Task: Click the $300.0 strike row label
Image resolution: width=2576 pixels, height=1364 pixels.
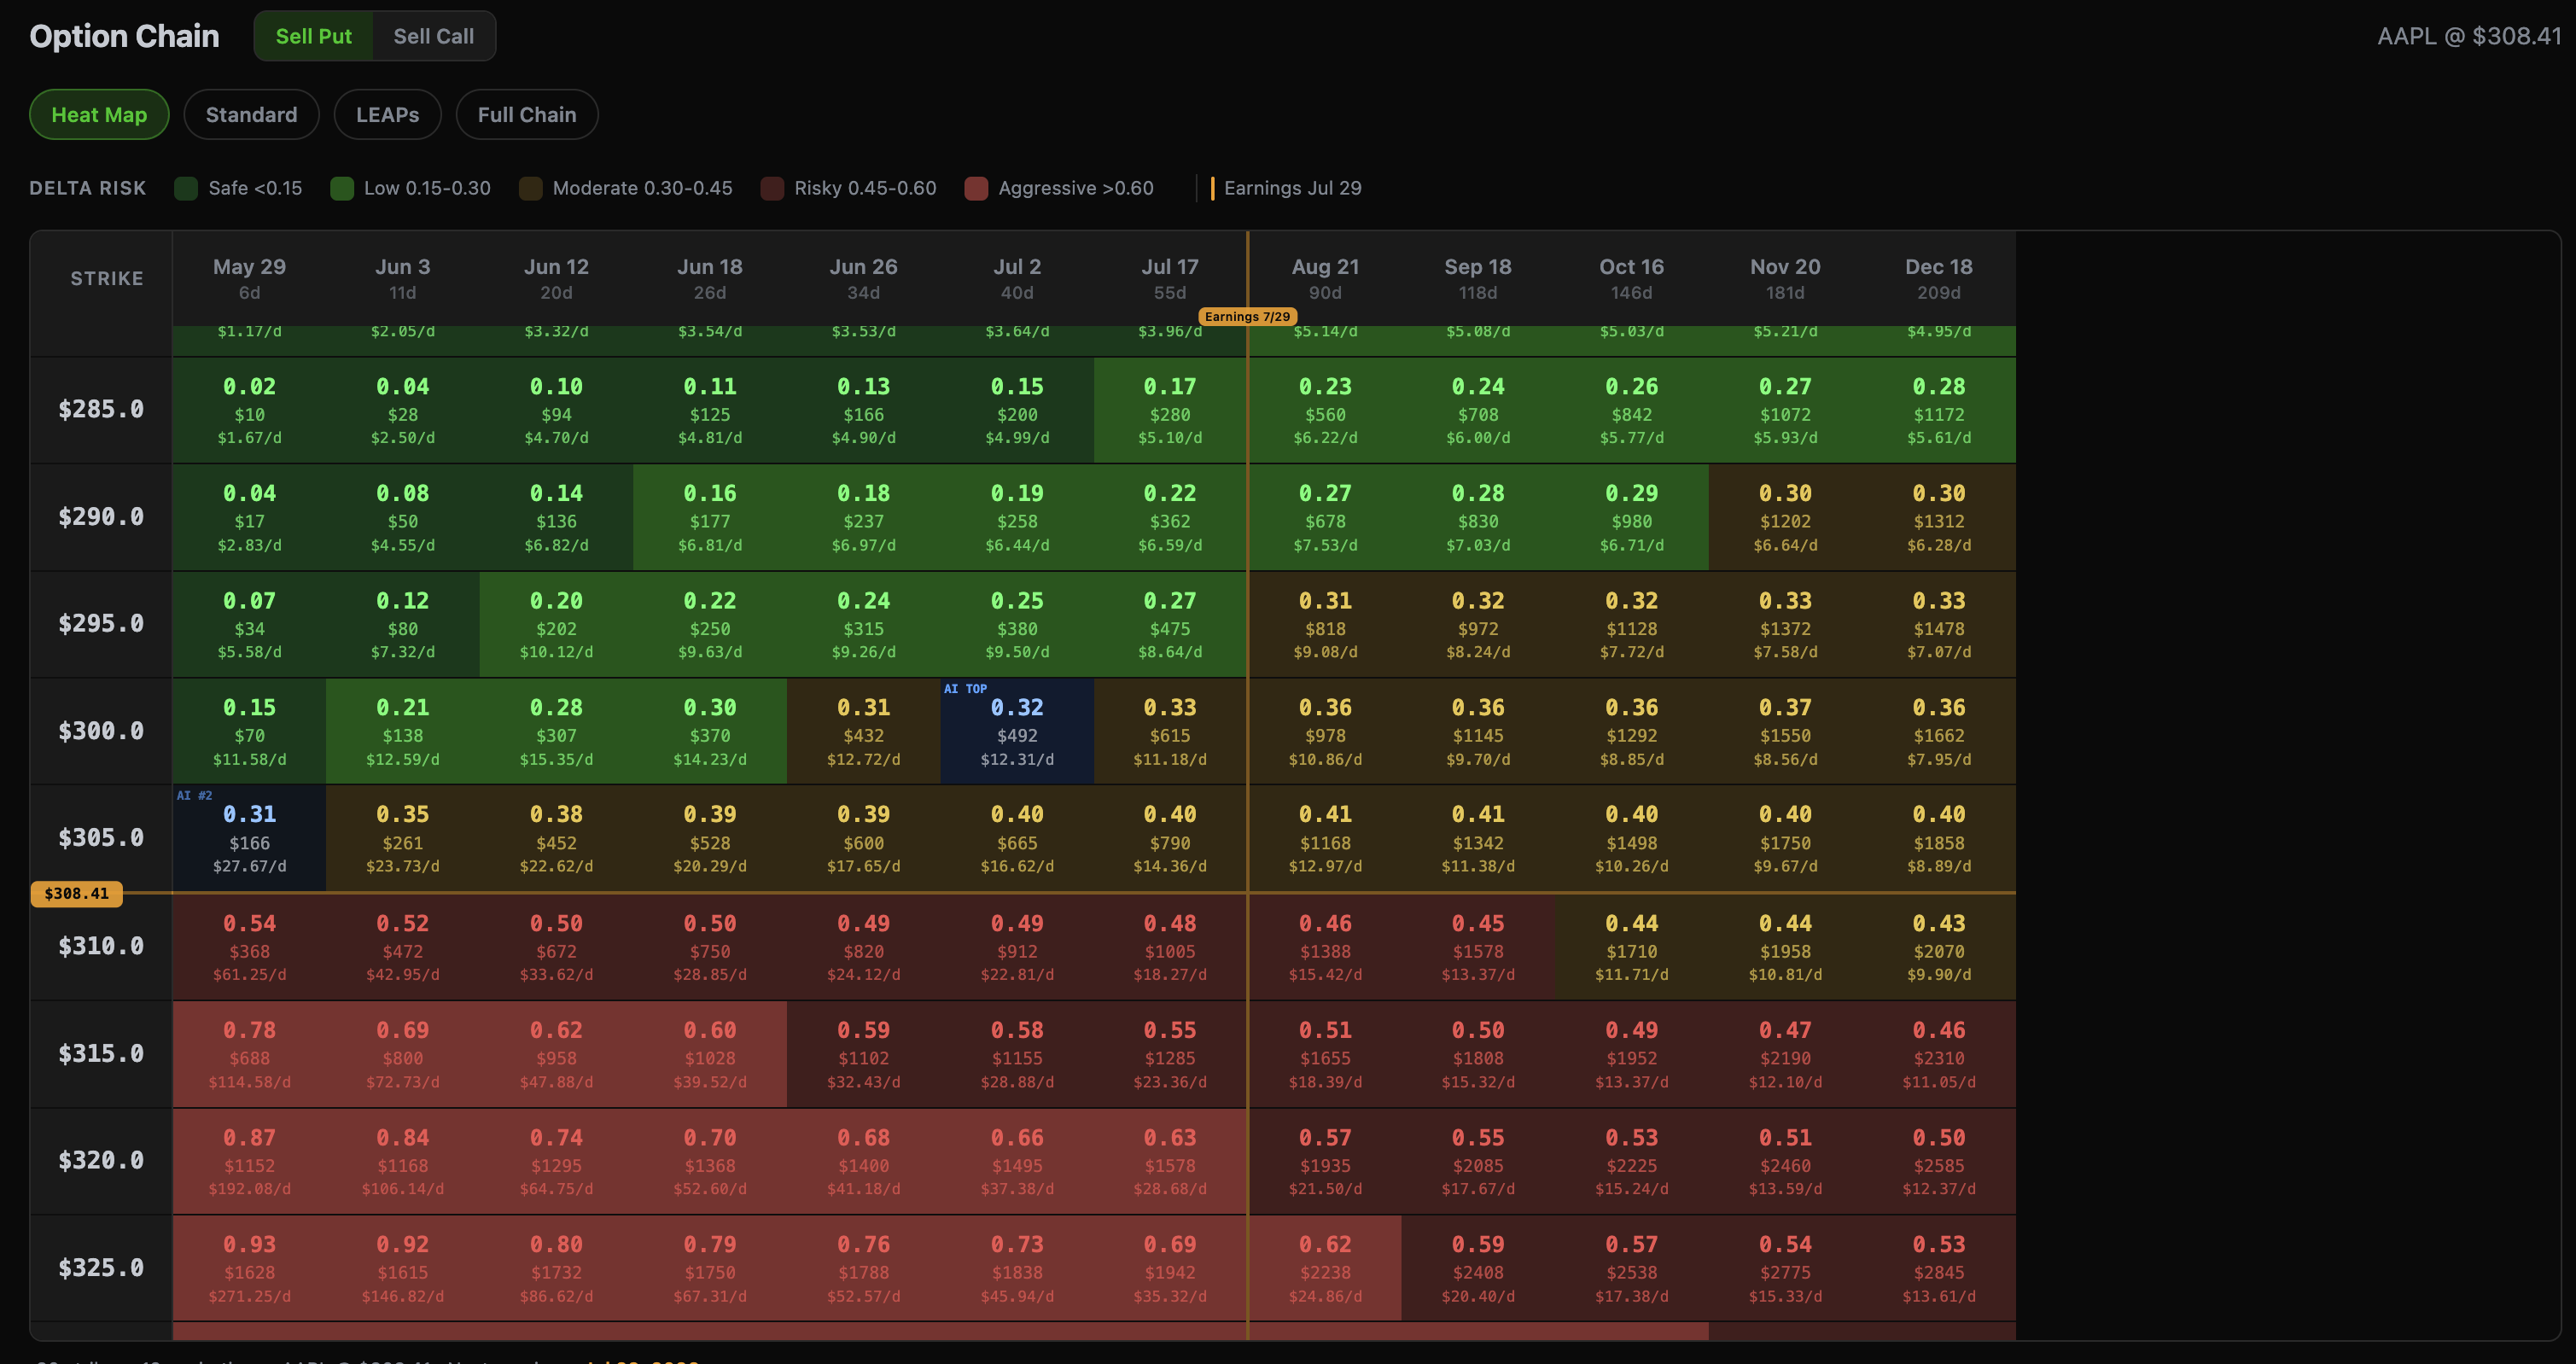Action: (101, 731)
